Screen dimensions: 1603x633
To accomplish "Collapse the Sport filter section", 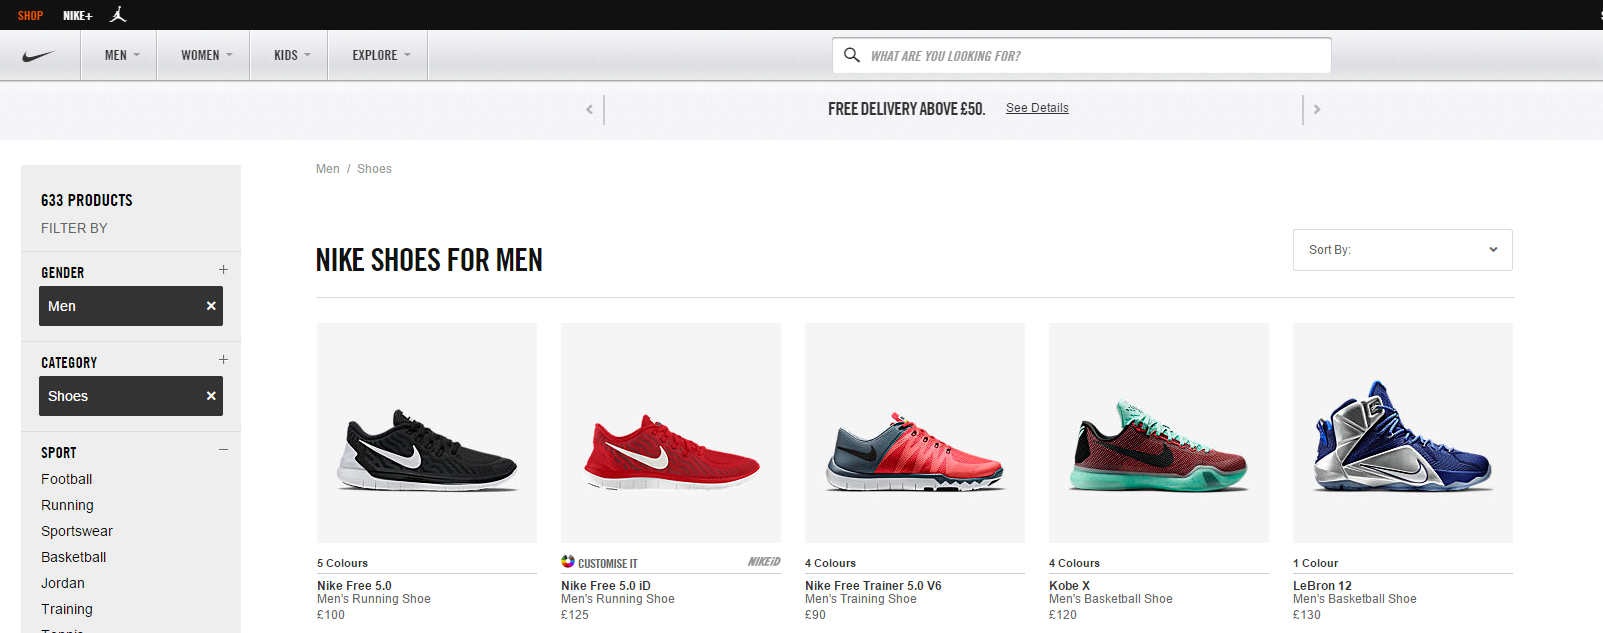I will (223, 450).
